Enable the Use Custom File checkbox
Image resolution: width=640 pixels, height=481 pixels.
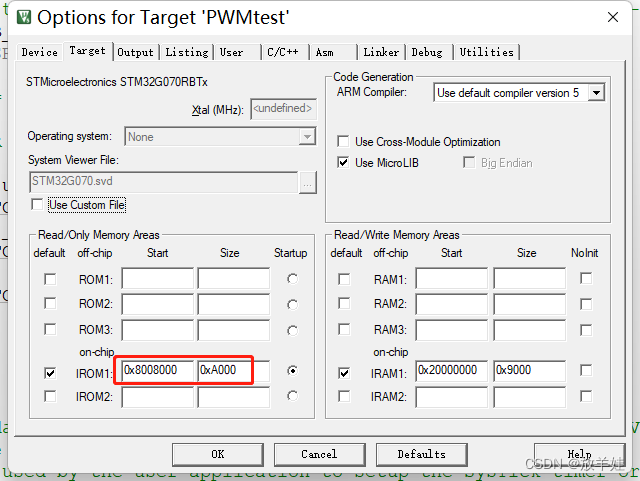(x=37, y=204)
